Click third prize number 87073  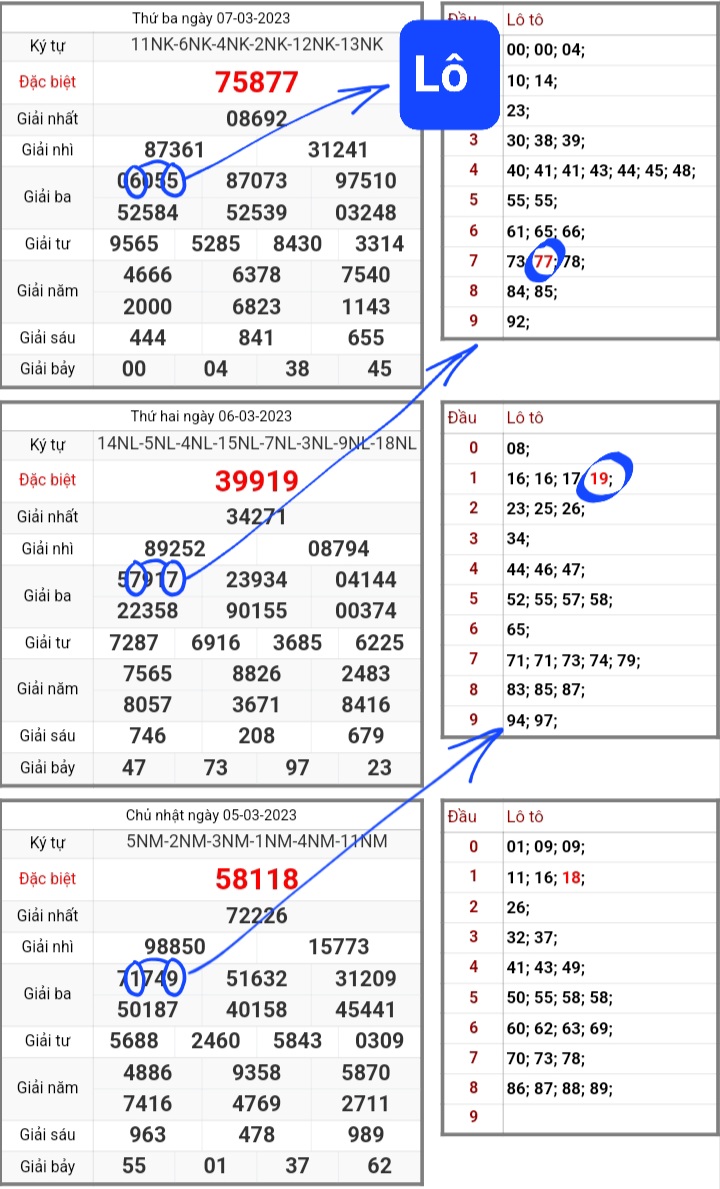tap(257, 180)
